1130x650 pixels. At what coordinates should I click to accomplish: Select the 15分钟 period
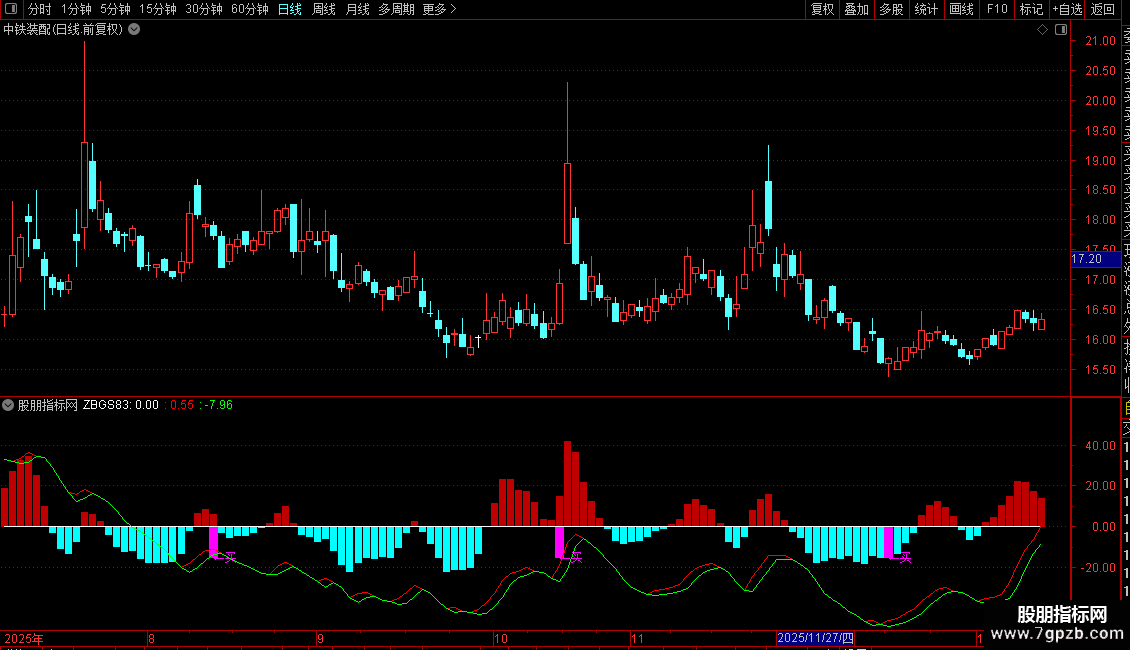point(157,9)
